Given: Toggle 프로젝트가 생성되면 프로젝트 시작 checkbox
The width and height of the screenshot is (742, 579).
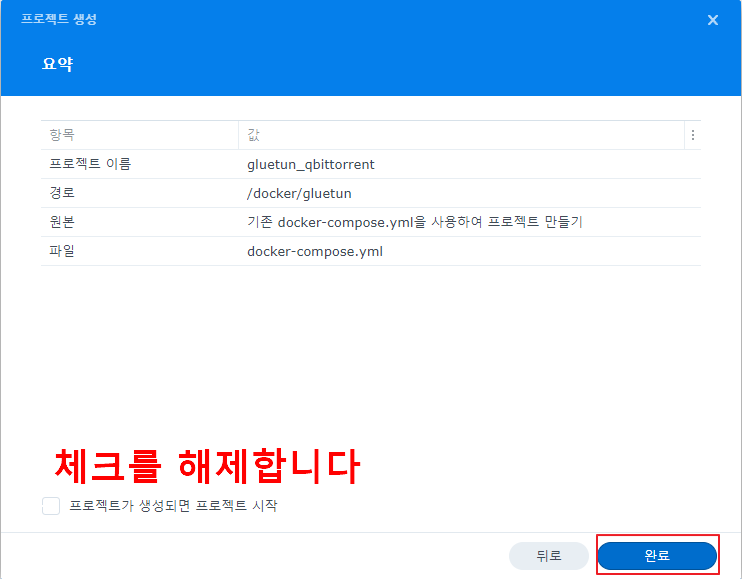Looking at the screenshot, I should coord(51,506).
